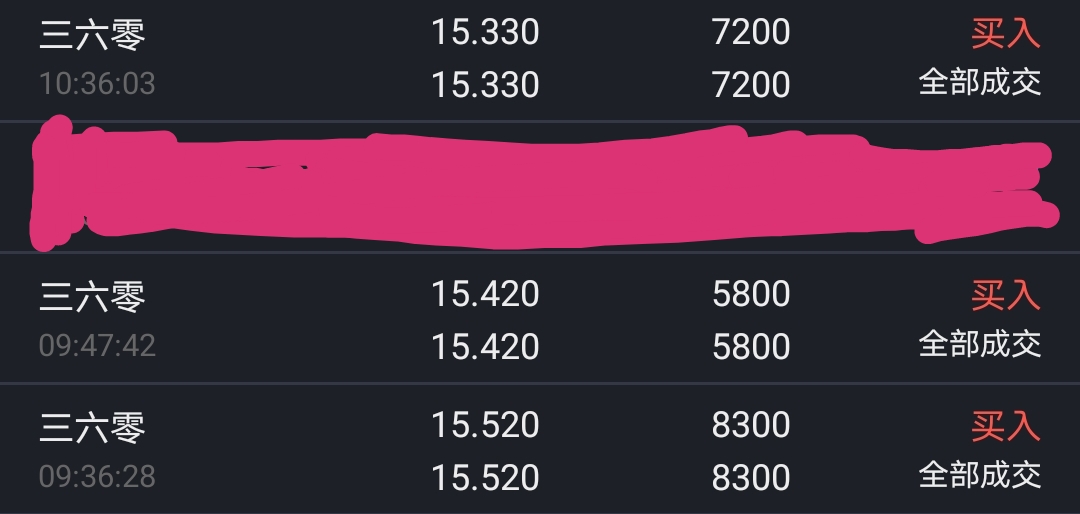Tap 全部成交 status of the 5800 order
1080x514 pixels.
[x=980, y=344]
